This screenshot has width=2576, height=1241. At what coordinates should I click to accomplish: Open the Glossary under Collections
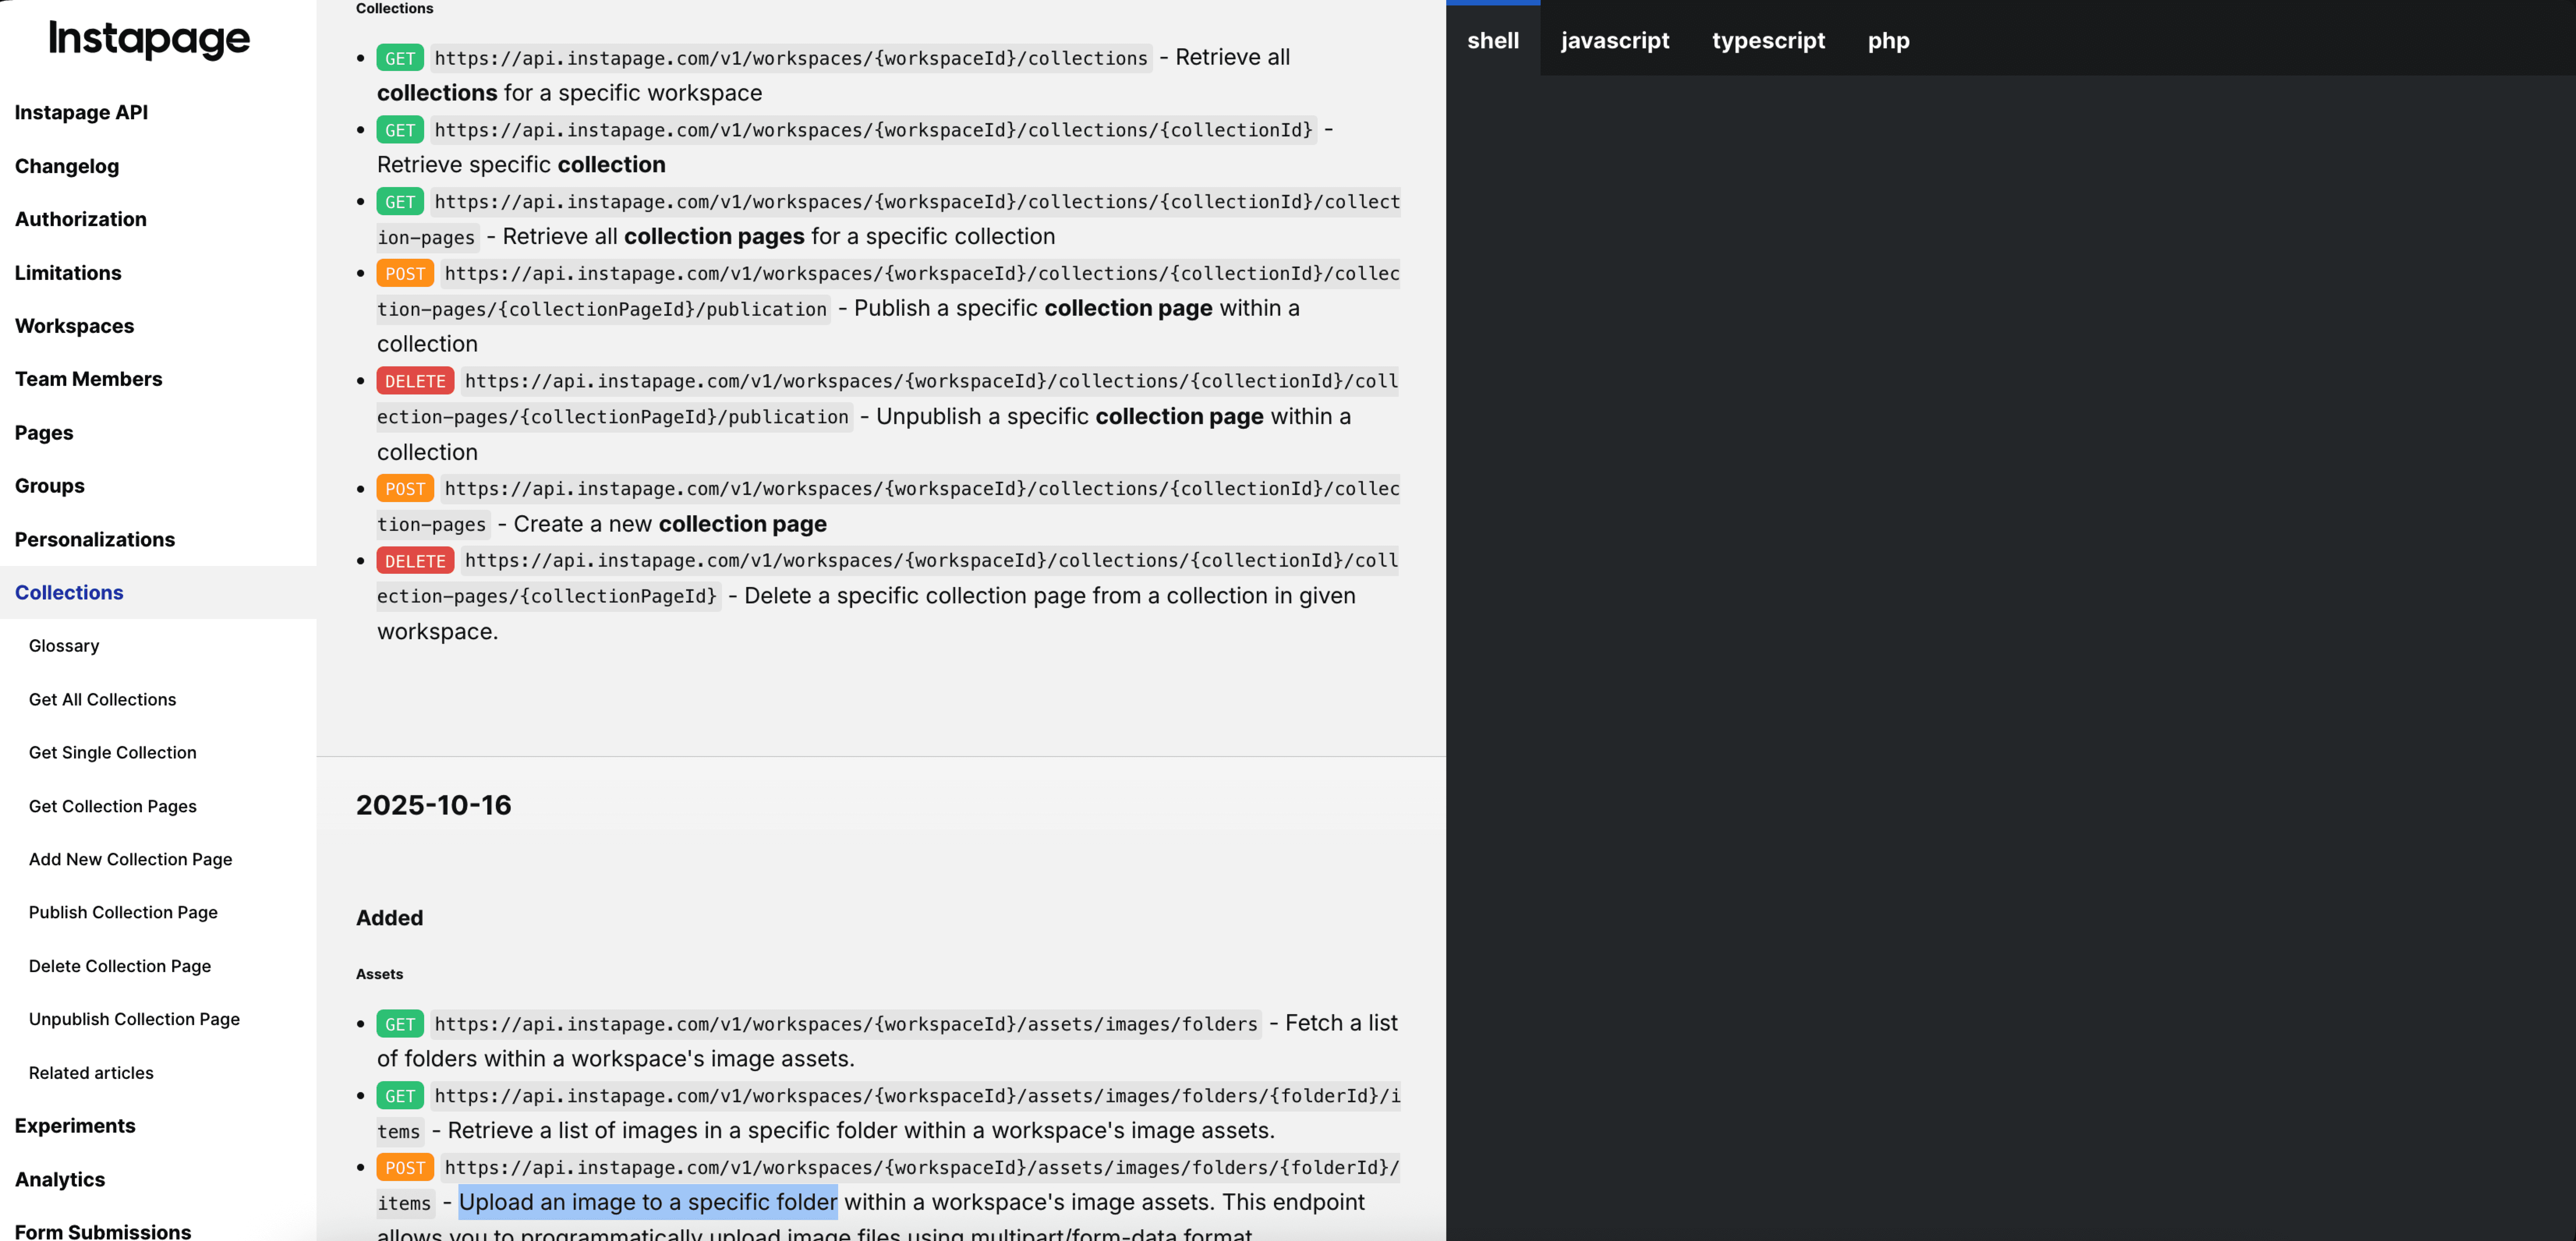[64, 645]
